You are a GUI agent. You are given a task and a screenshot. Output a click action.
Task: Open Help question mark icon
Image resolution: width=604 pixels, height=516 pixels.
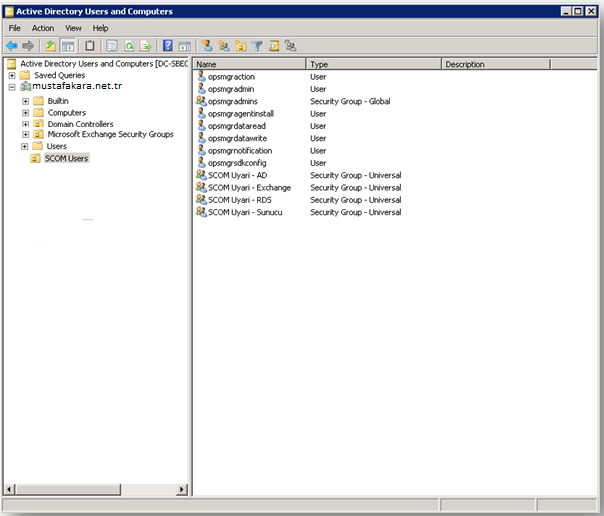pos(168,46)
